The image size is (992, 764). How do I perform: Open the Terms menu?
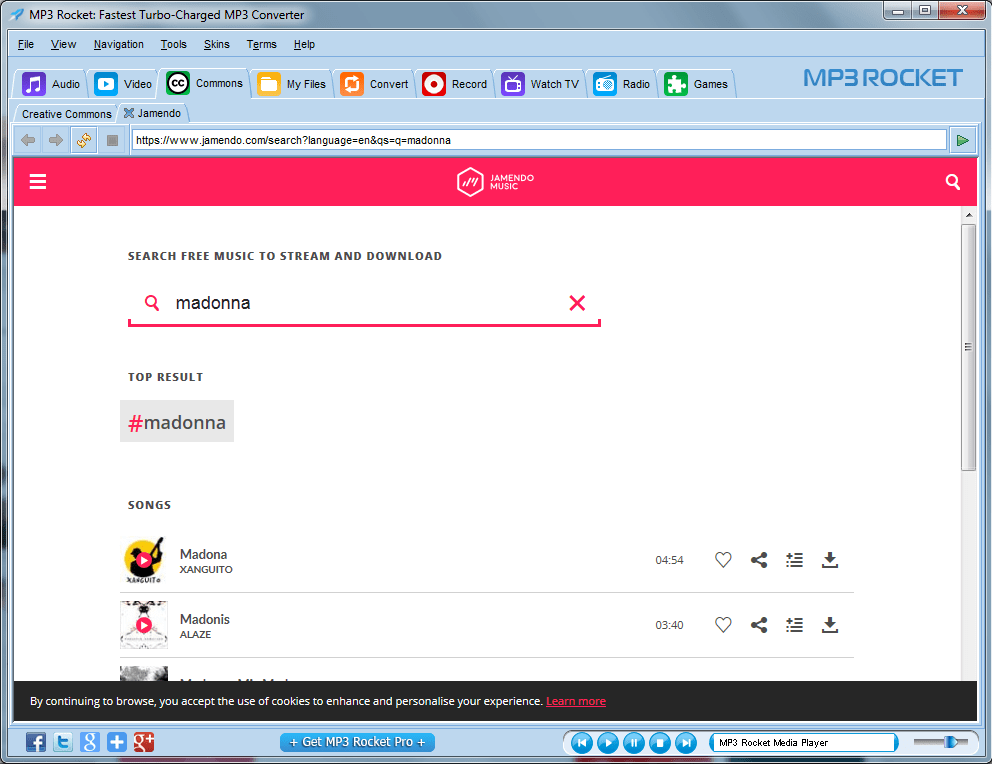261,44
